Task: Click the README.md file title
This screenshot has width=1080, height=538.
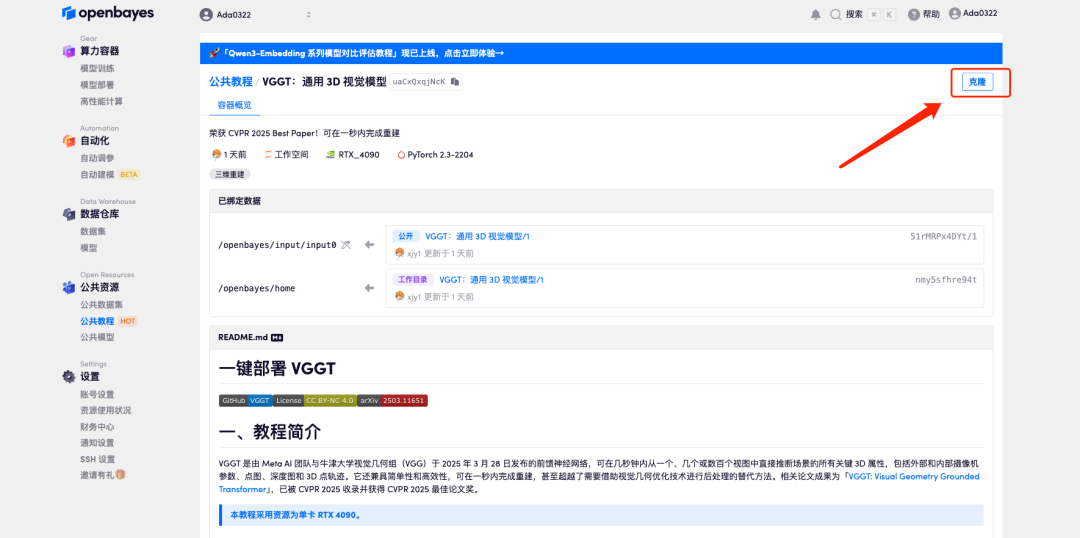Action: [x=242, y=338]
